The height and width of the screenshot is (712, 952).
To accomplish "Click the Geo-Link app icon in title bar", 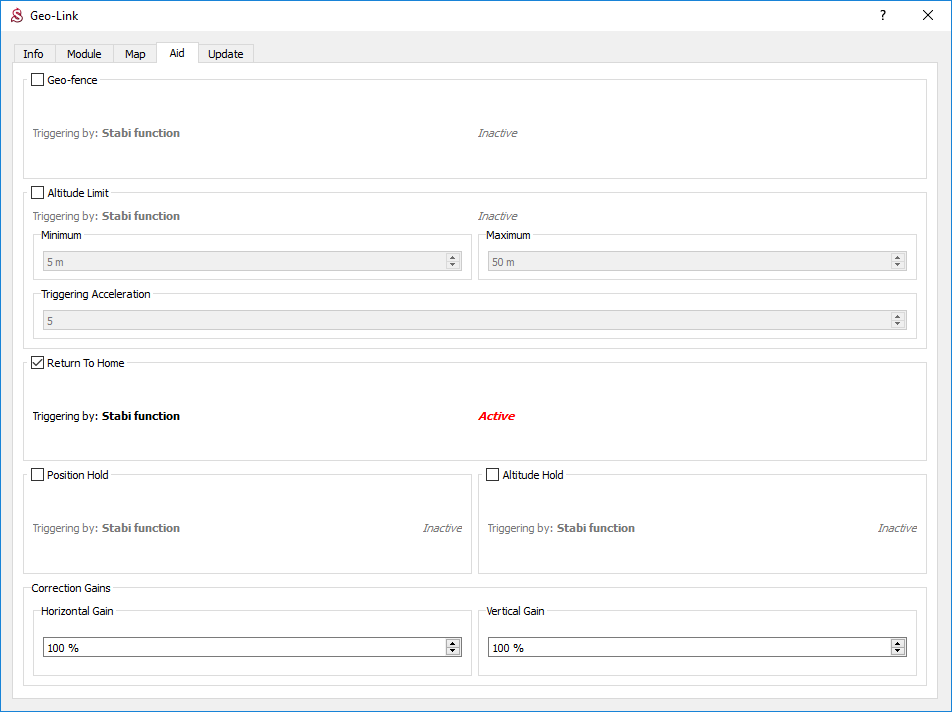I will [17, 16].
